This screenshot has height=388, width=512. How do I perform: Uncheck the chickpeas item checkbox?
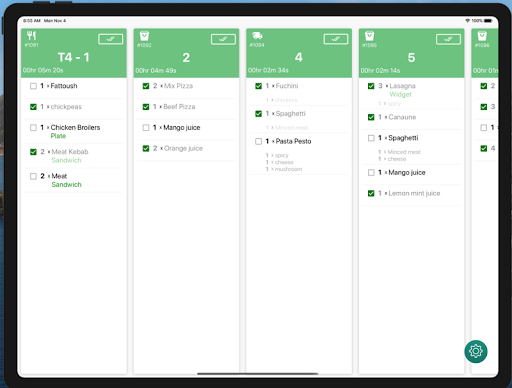(33, 107)
